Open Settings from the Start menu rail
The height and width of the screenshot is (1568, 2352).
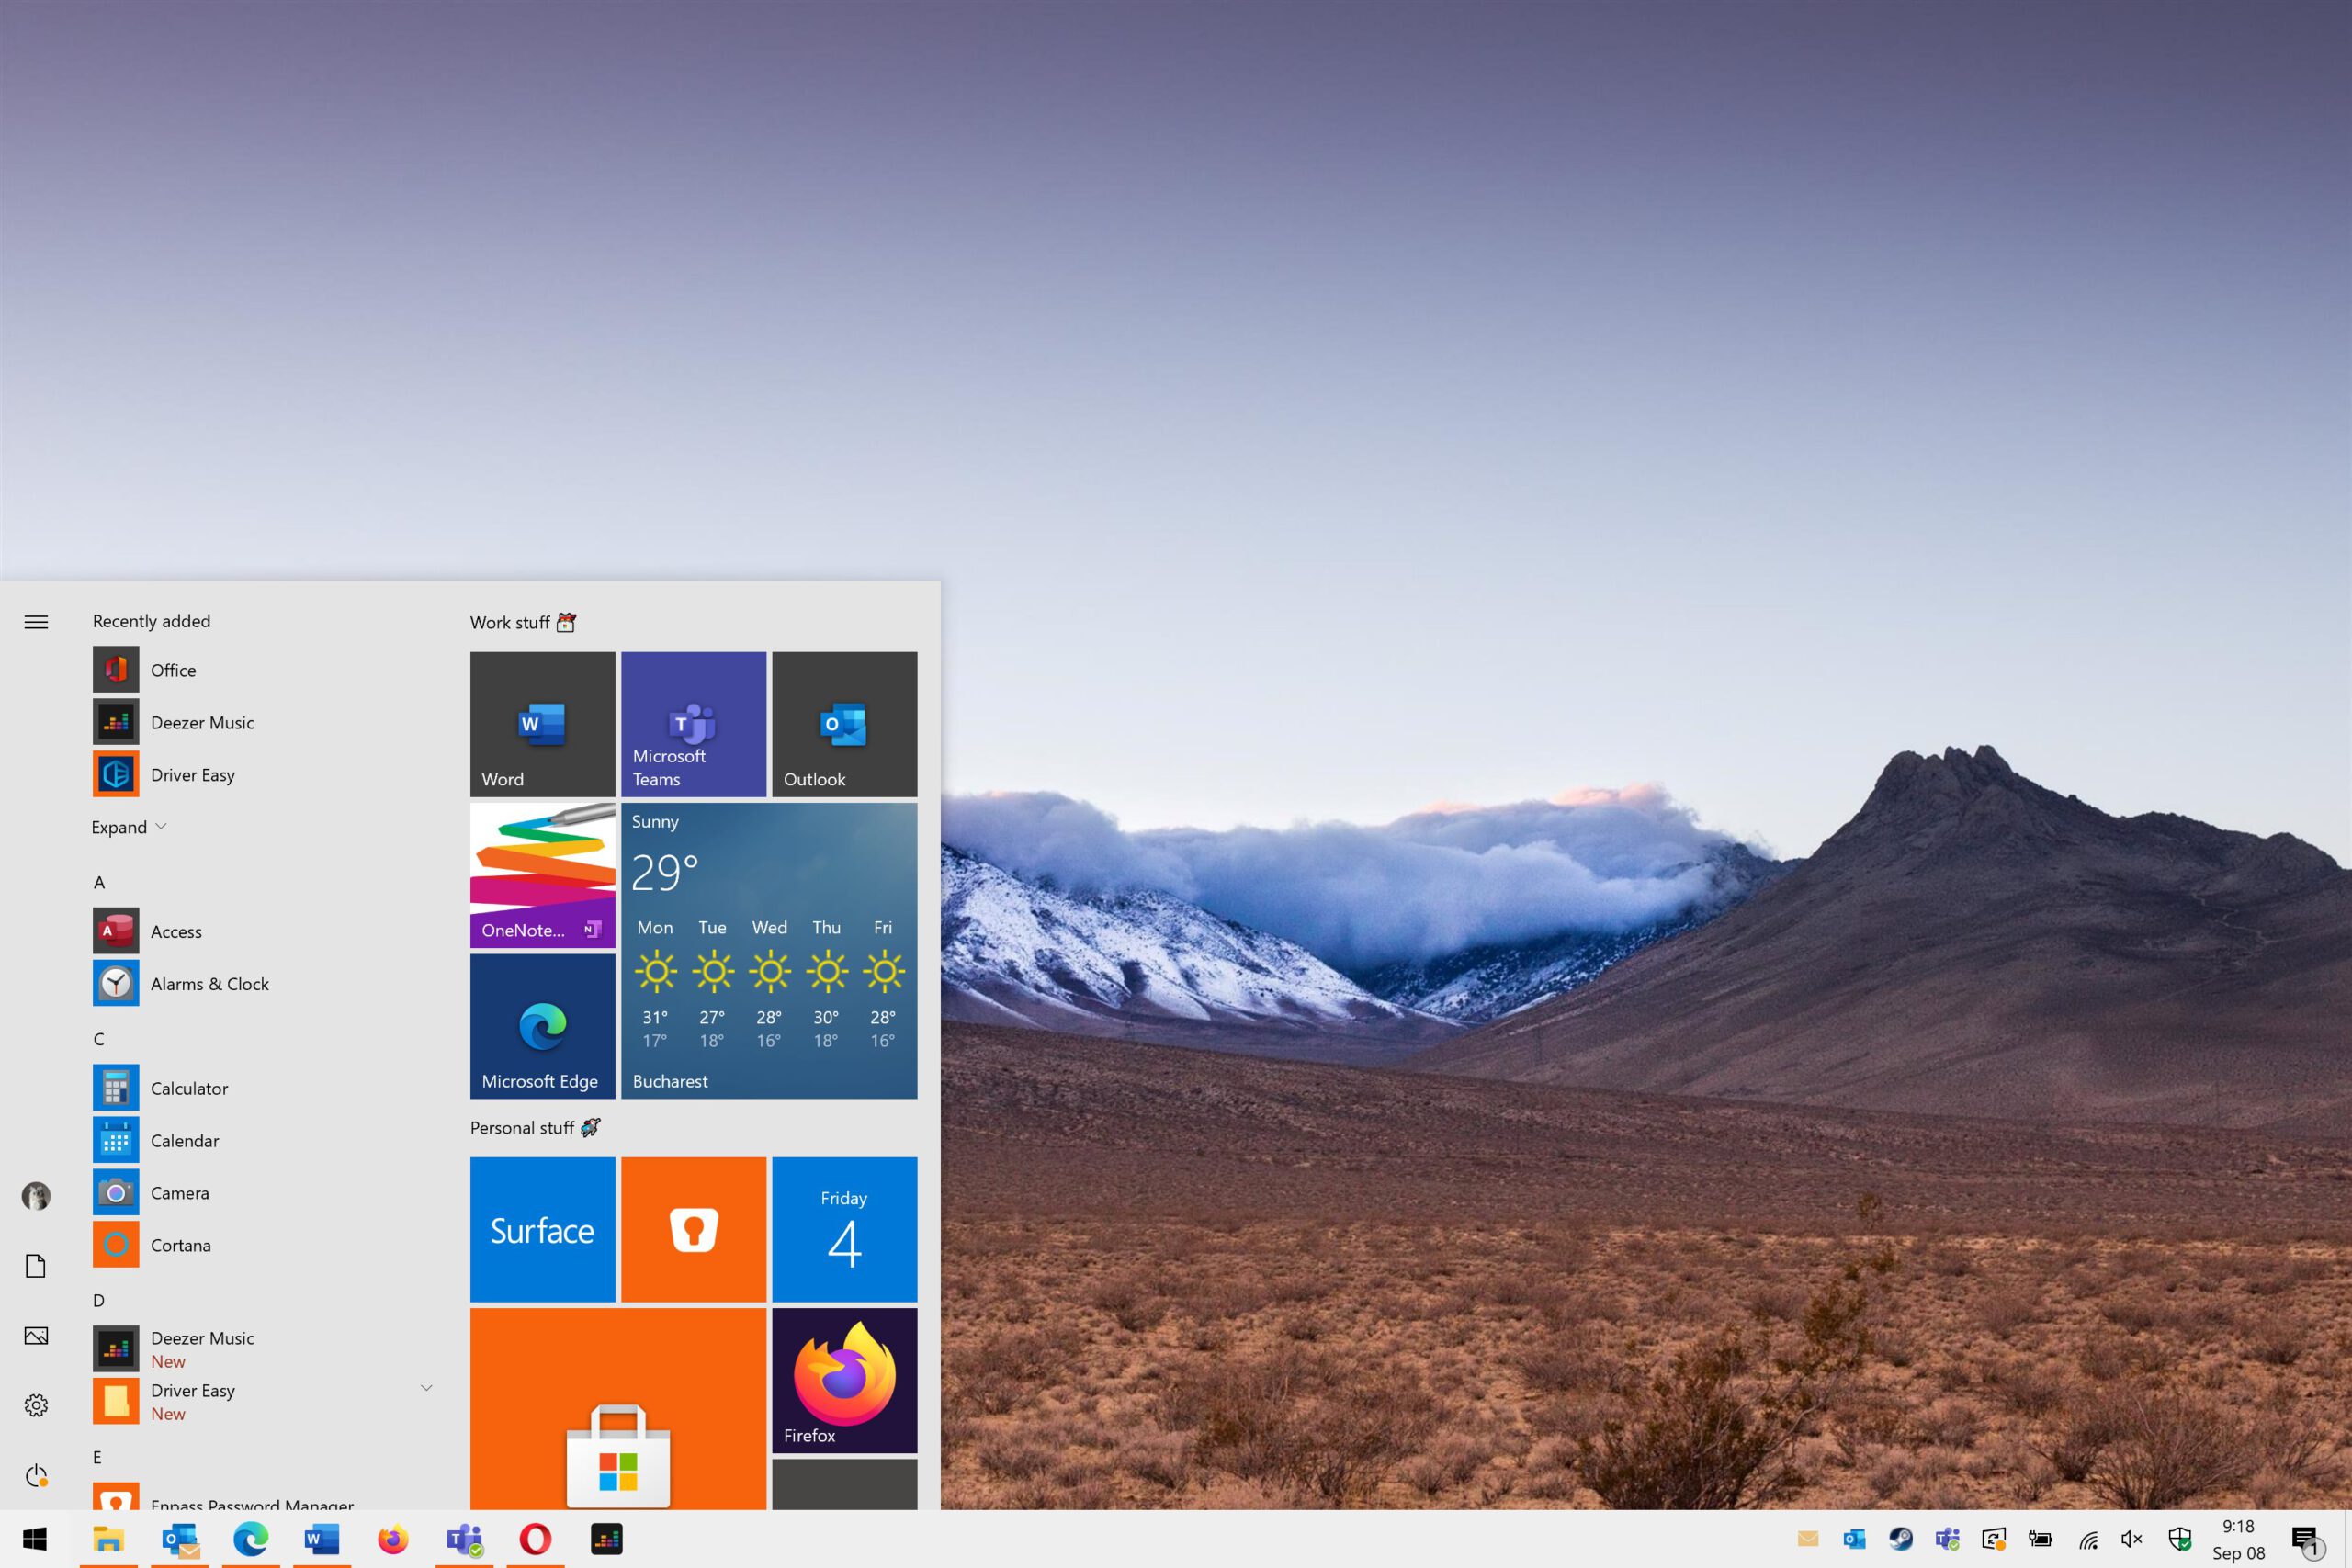36,1404
